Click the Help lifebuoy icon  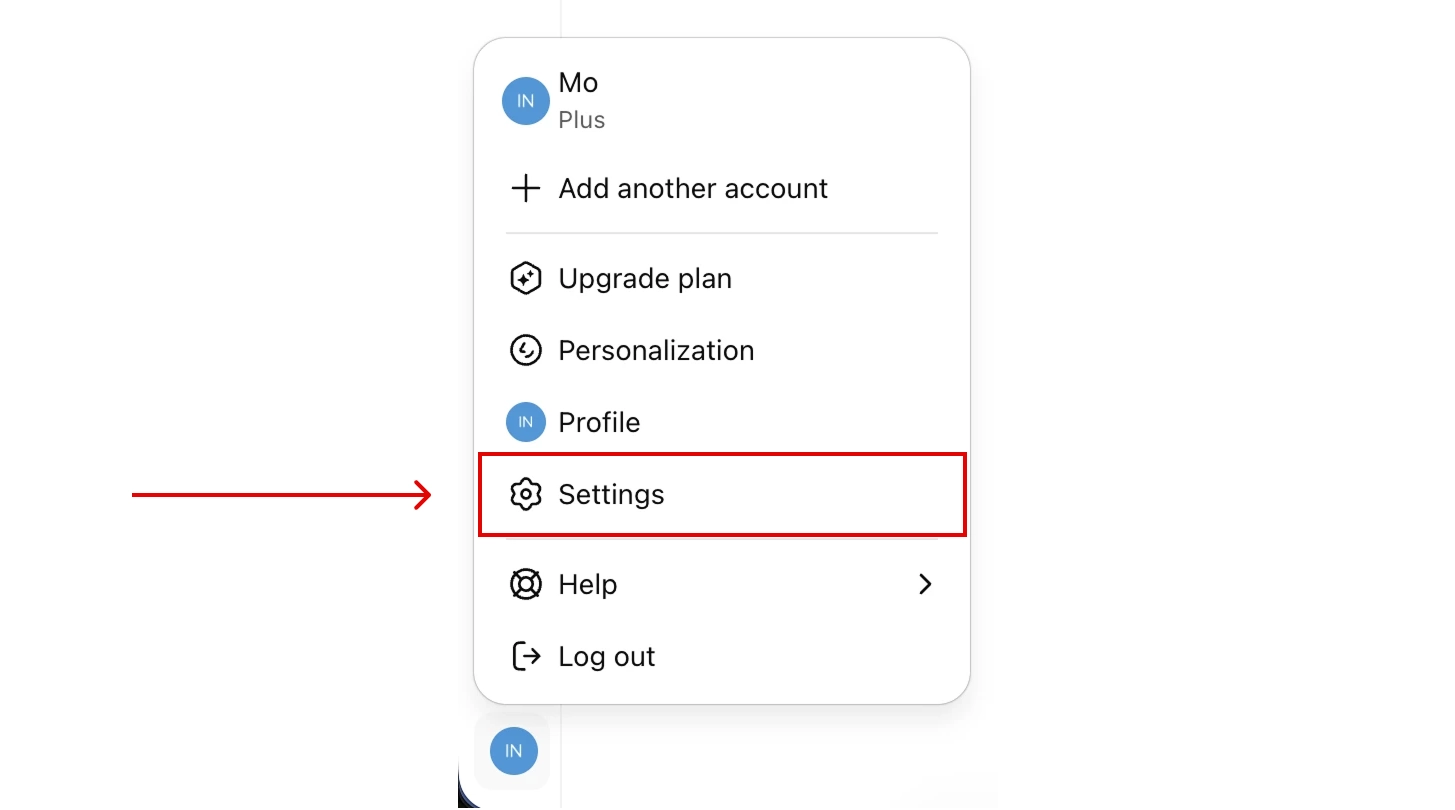525,584
